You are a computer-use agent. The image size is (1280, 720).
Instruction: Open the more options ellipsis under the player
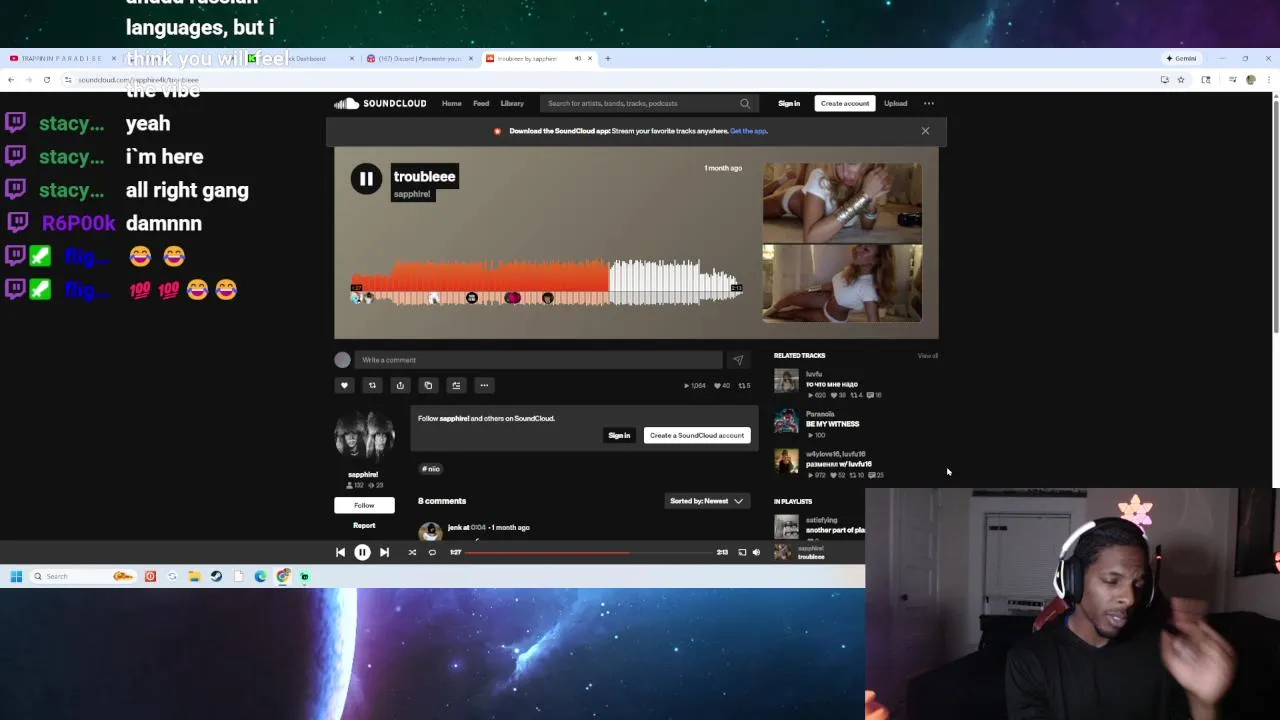(484, 386)
